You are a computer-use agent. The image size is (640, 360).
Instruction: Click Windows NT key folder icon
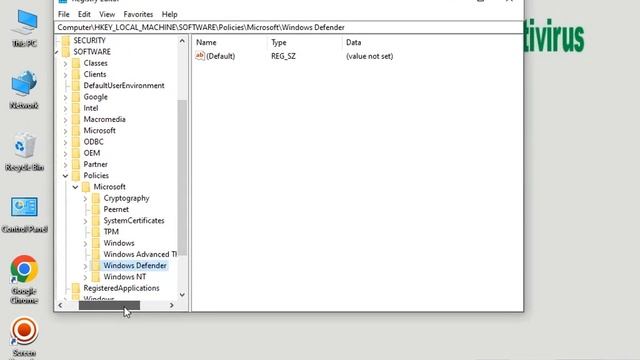[96, 277]
